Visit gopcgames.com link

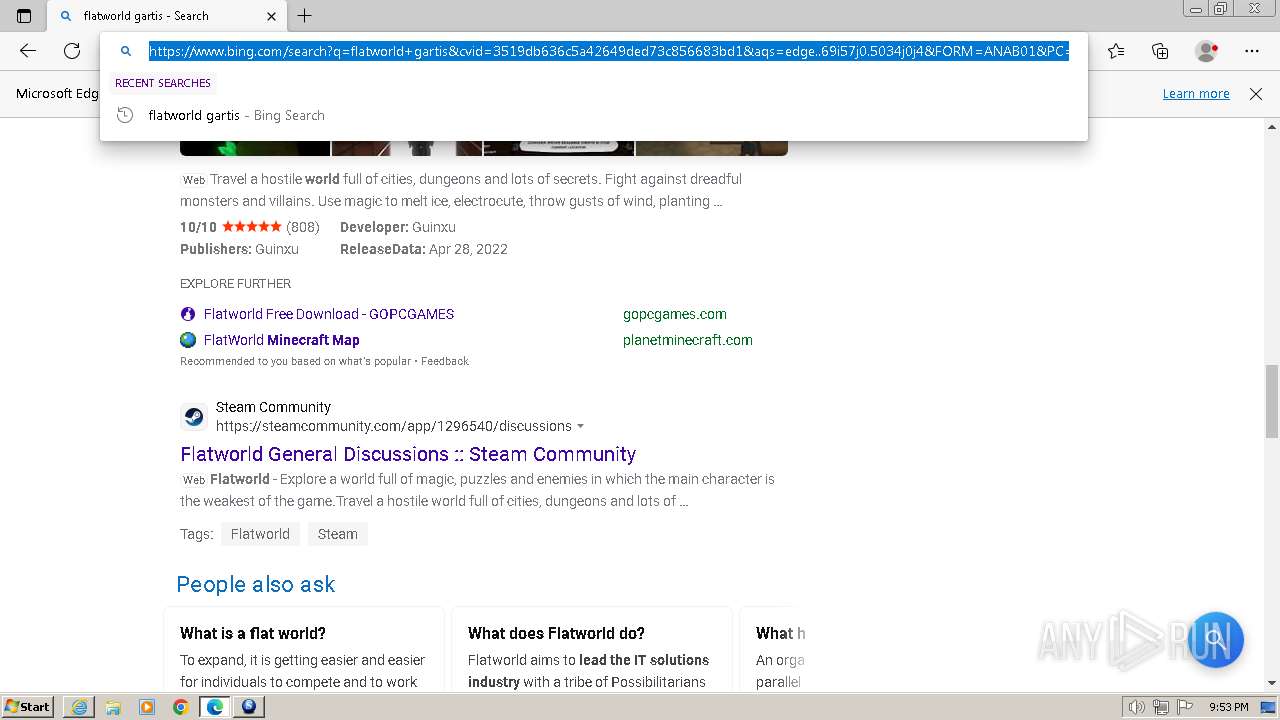675,314
